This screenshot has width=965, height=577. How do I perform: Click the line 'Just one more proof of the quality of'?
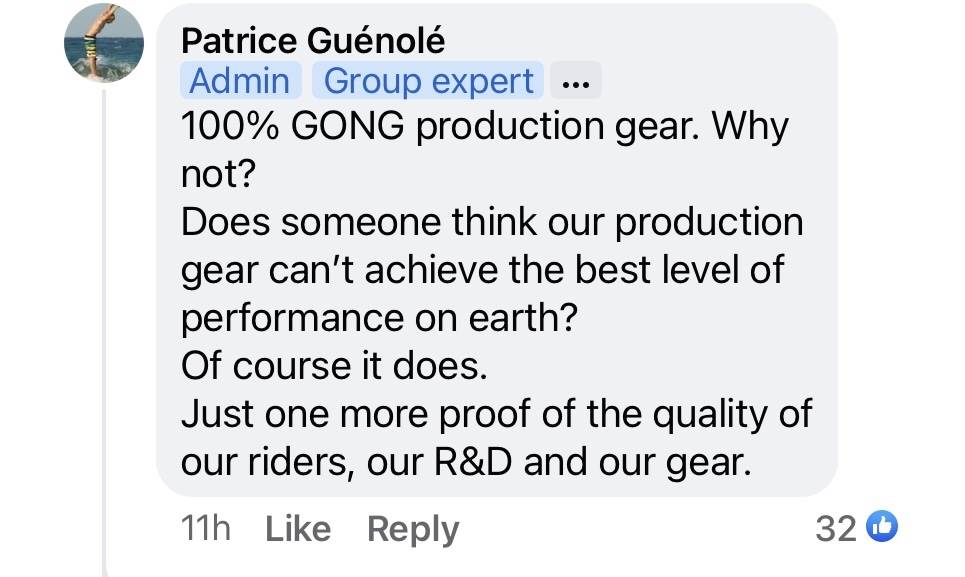496,414
